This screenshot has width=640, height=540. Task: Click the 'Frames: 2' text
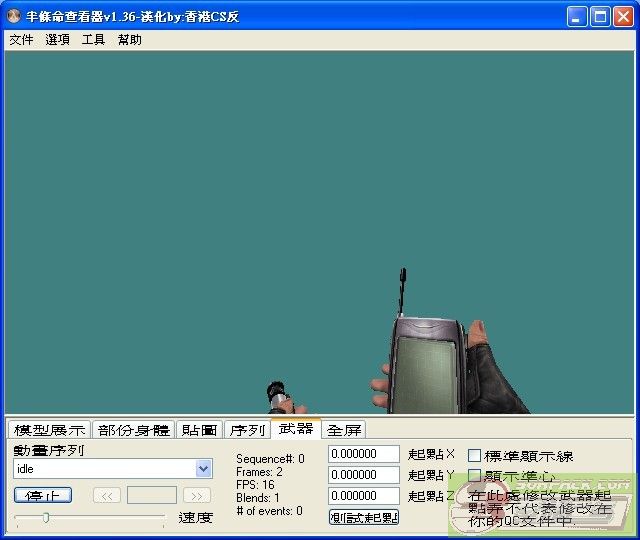259,472
